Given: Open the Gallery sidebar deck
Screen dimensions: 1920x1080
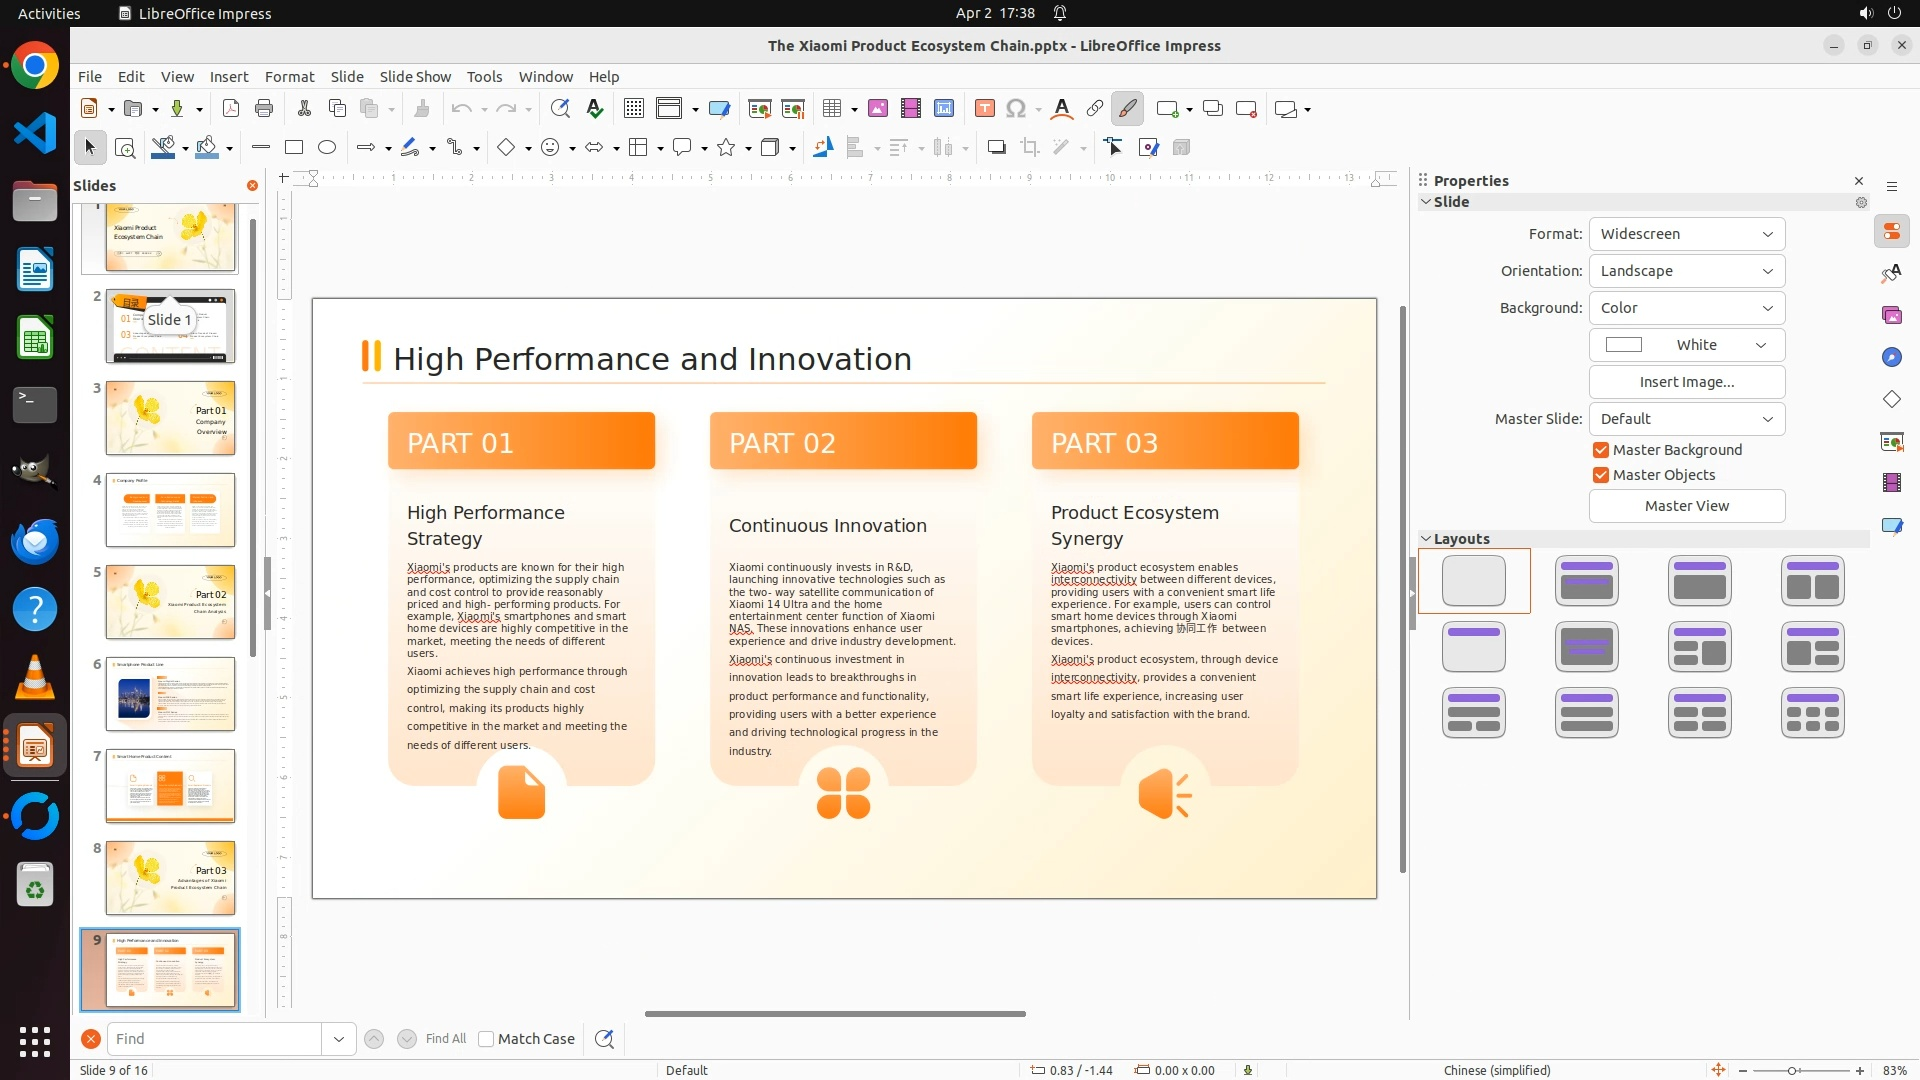Looking at the screenshot, I should click(1891, 316).
